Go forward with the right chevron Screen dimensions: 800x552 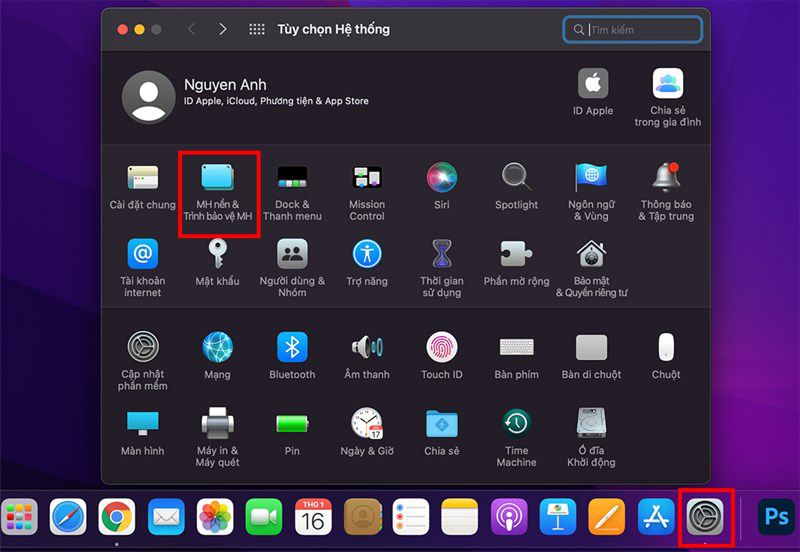pos(222,30)
